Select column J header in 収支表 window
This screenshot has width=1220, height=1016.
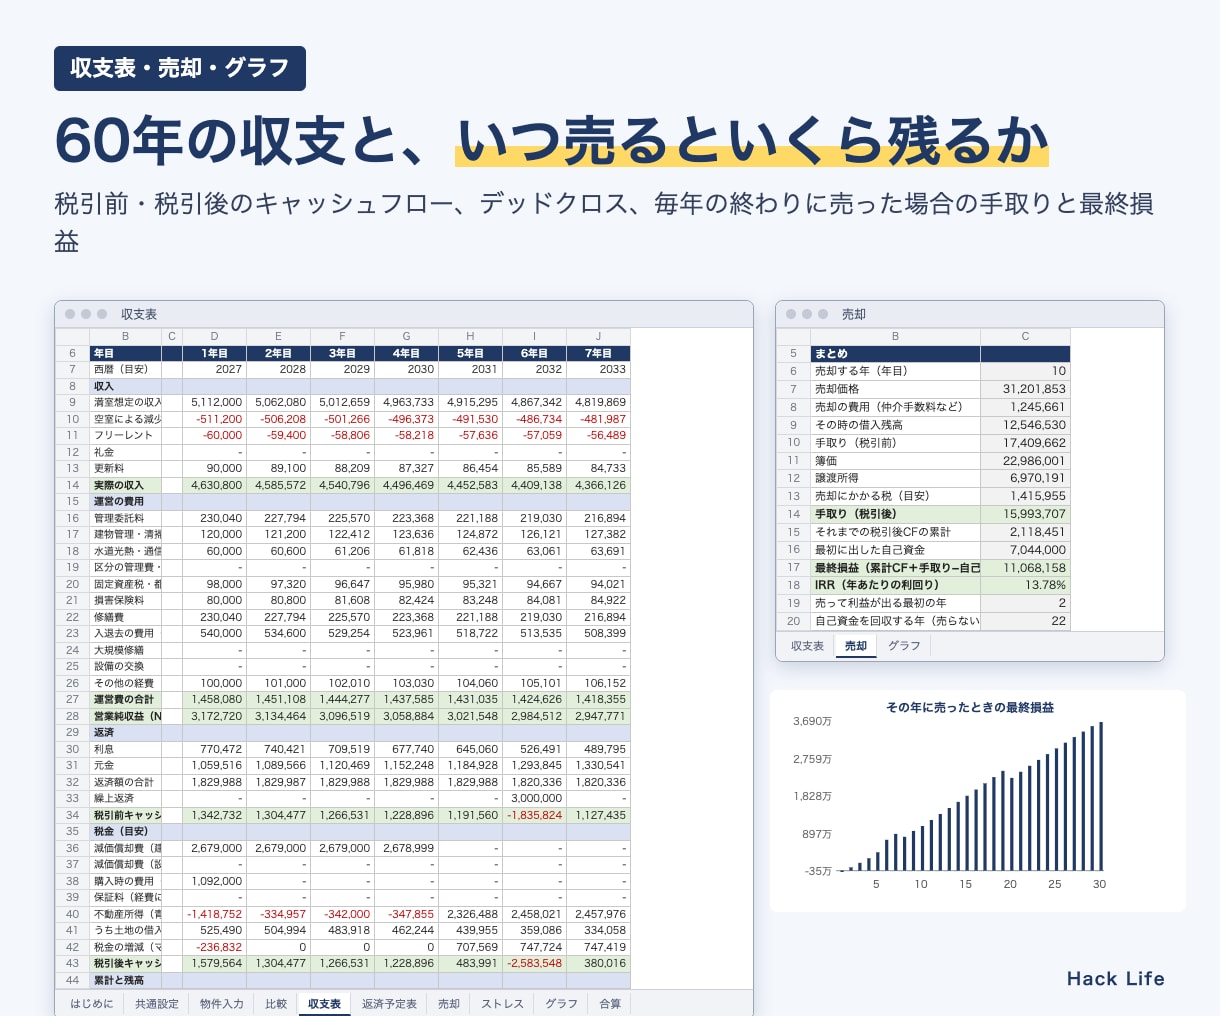(598, 337)
